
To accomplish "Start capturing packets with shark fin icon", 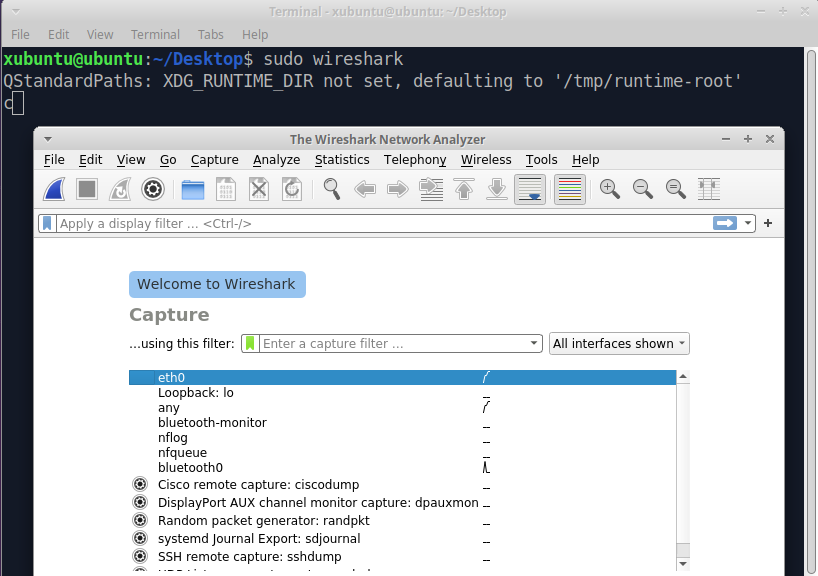I will [x=54, y=189].
